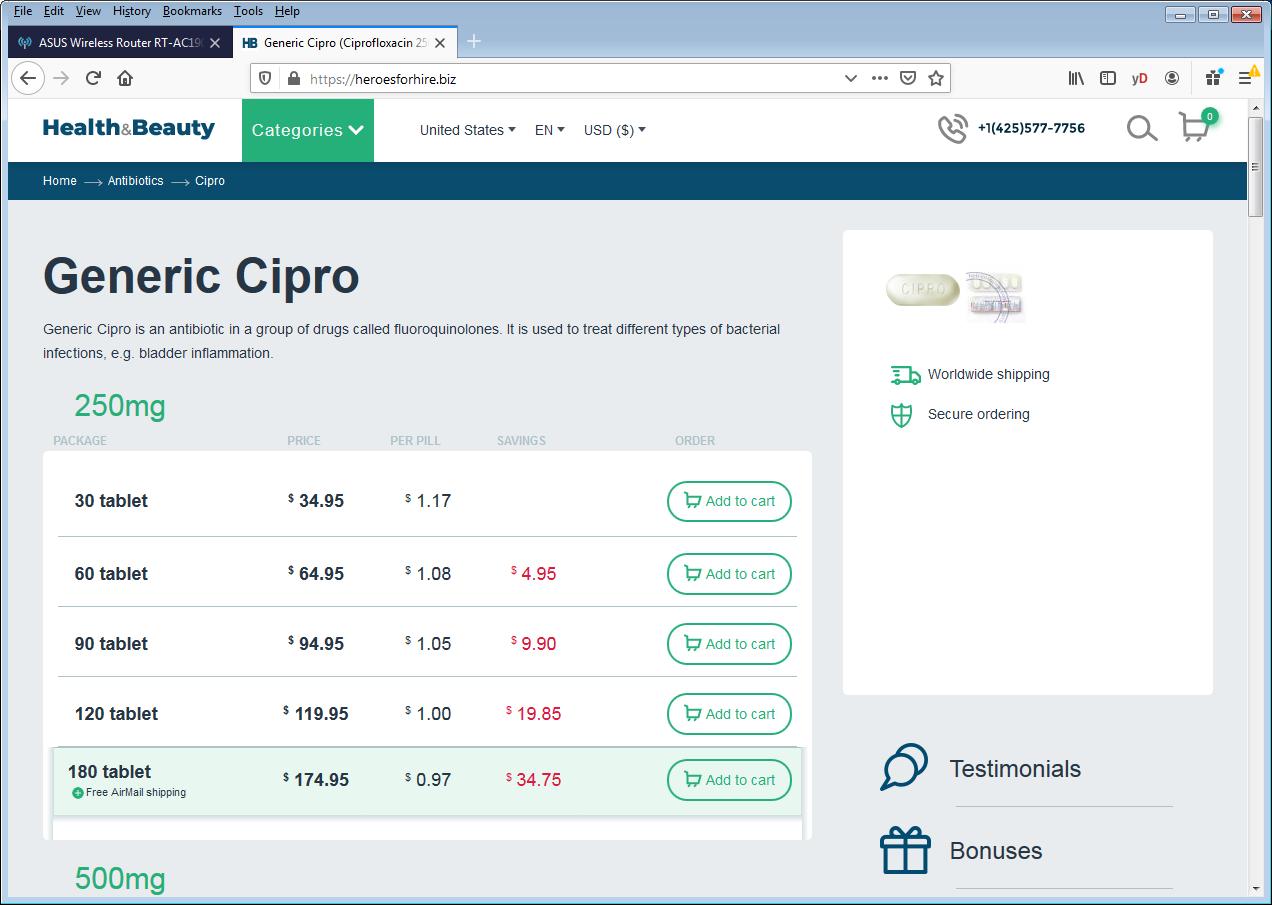The height and width of the screenshot is (905, 1272).
Task: Open page actions three-dot menu
Action: [x=879, y=78]
